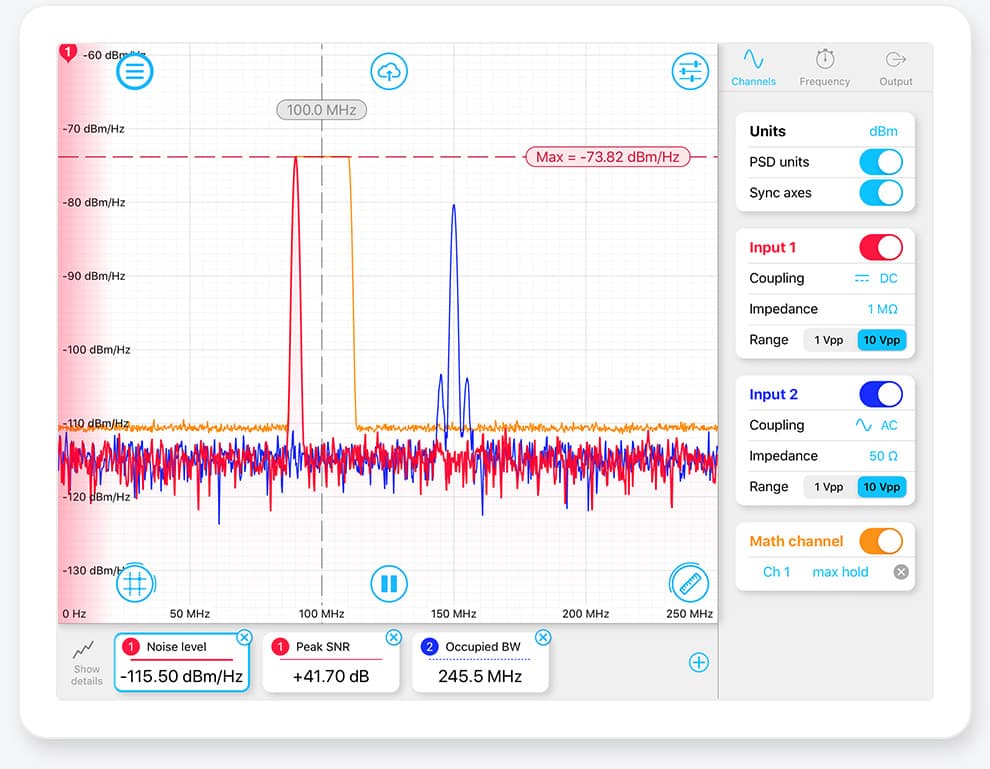The image size is (990, 769).
Task: Toggle the PSD units switch
Action: tap(881, 162)
